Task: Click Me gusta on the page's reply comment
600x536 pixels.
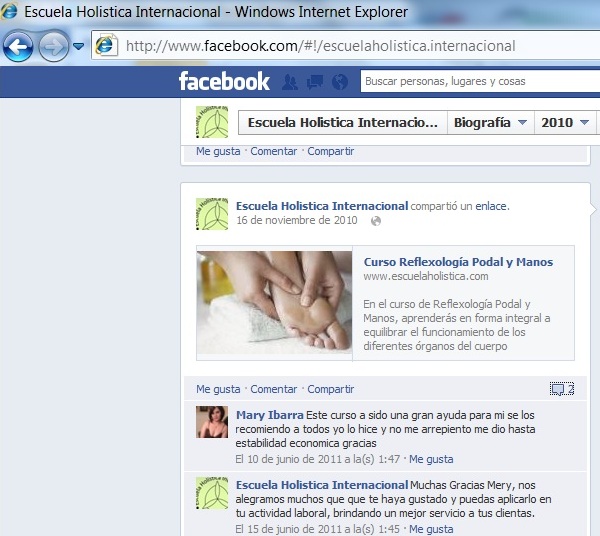Action: [431, 529]
